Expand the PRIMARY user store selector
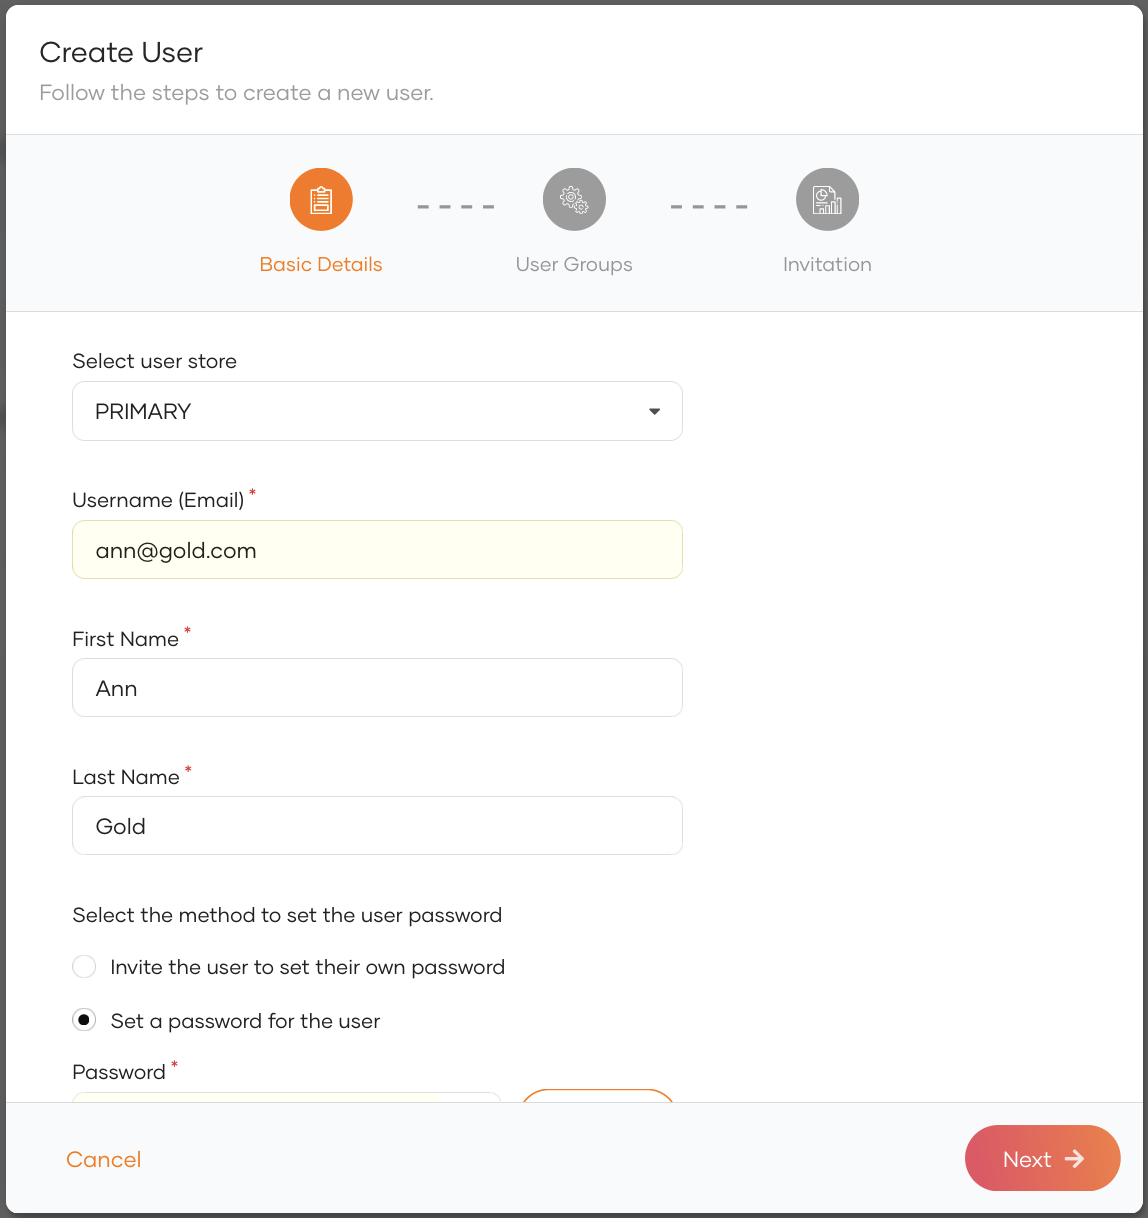The width and height of the screenshot is (1148, 1218). pos(377,411)
